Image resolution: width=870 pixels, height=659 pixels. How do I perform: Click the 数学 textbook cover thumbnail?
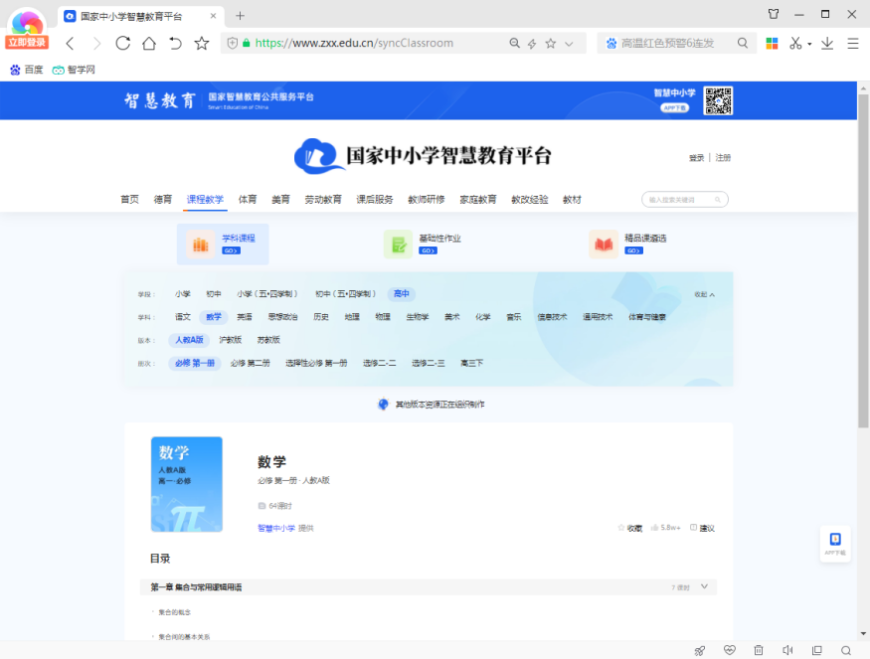[186, 484]
